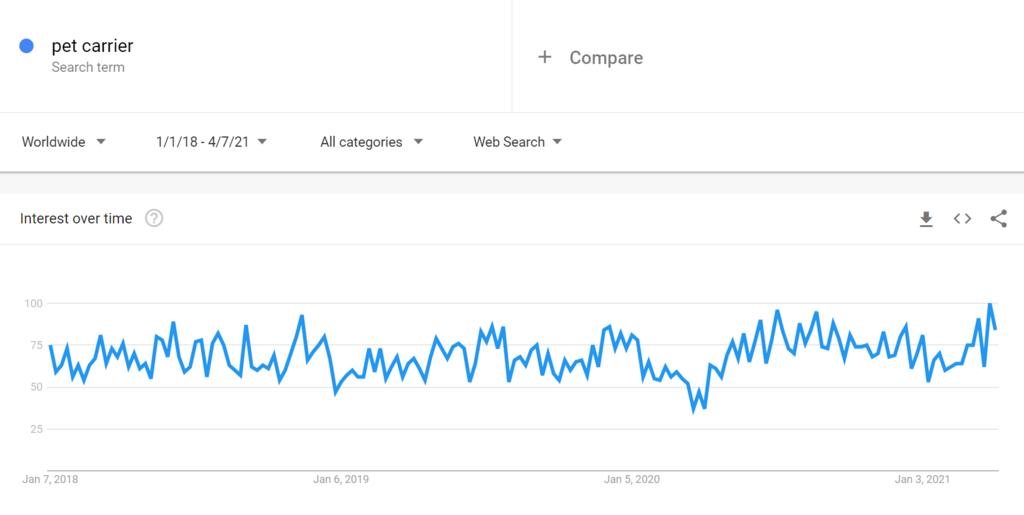This screenshot has height=515, width=1024.
Task: Click the Compare label
Action: click(x=606, y=58)
